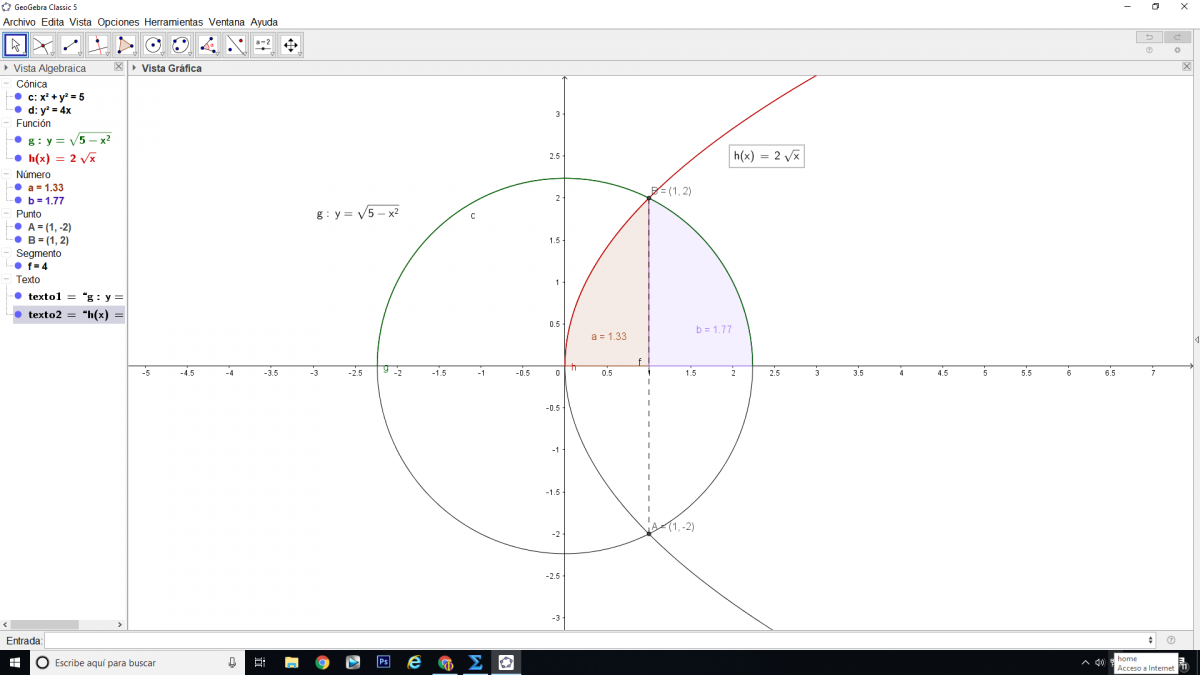Hide conic c using its visibility bullet
The width and height of the screenshot is (1200, 675).
(x=18, y=98)
